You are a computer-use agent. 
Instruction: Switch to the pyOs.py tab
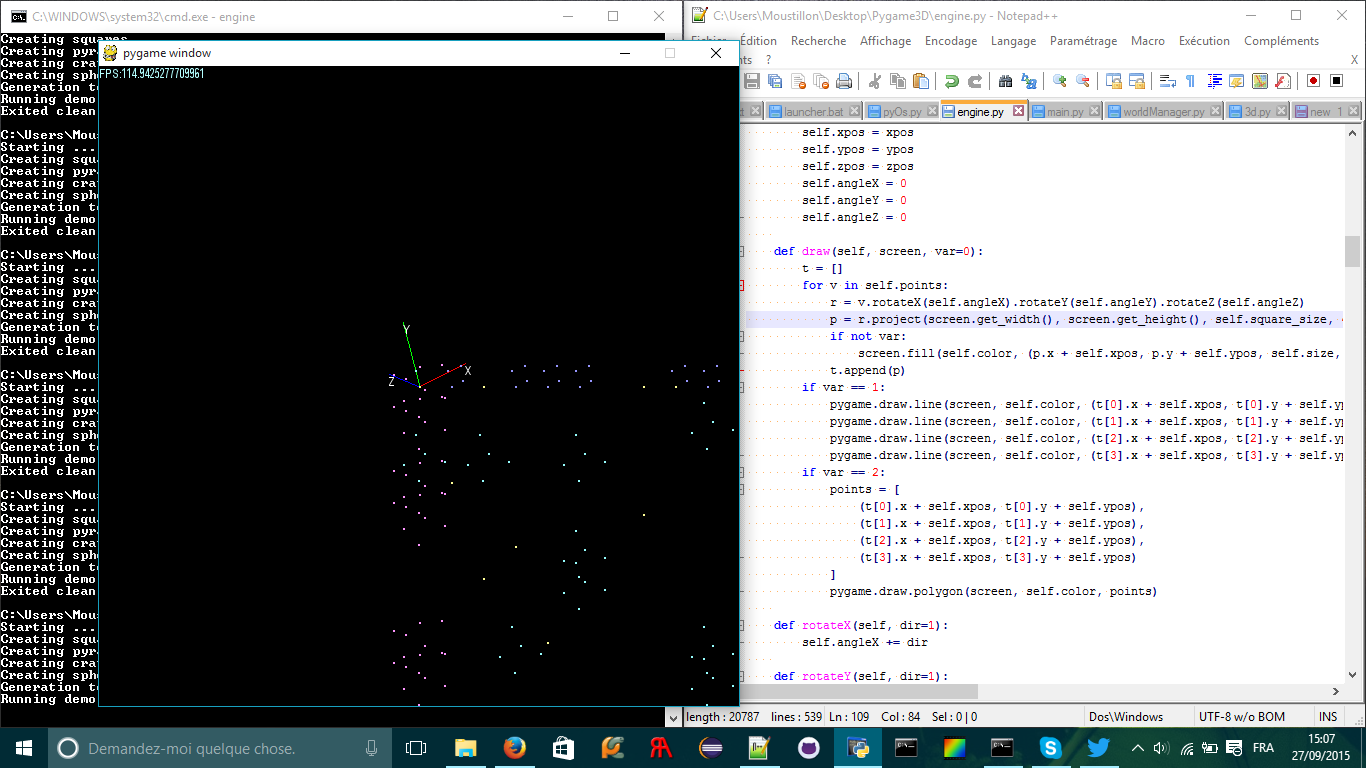point(901,112)
